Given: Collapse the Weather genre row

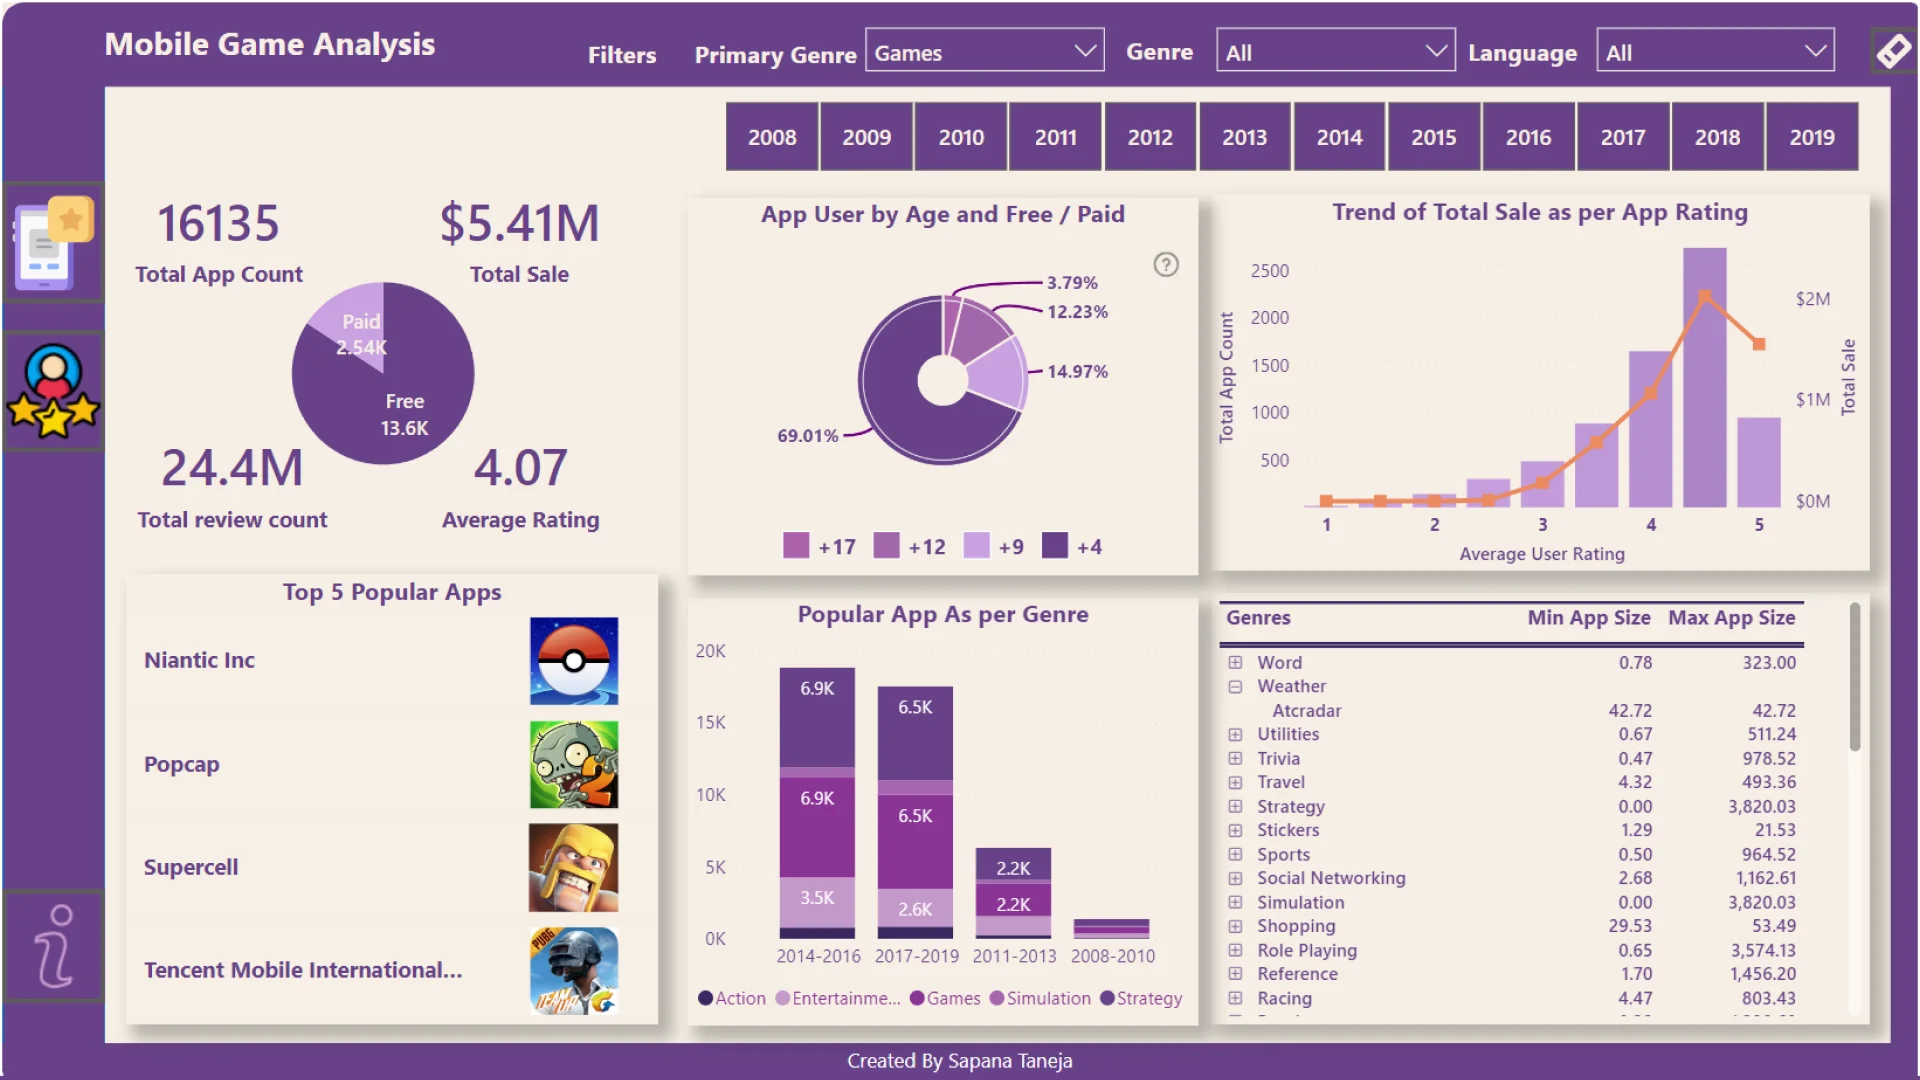Looking at the screenshot, I should [1235, 687].
